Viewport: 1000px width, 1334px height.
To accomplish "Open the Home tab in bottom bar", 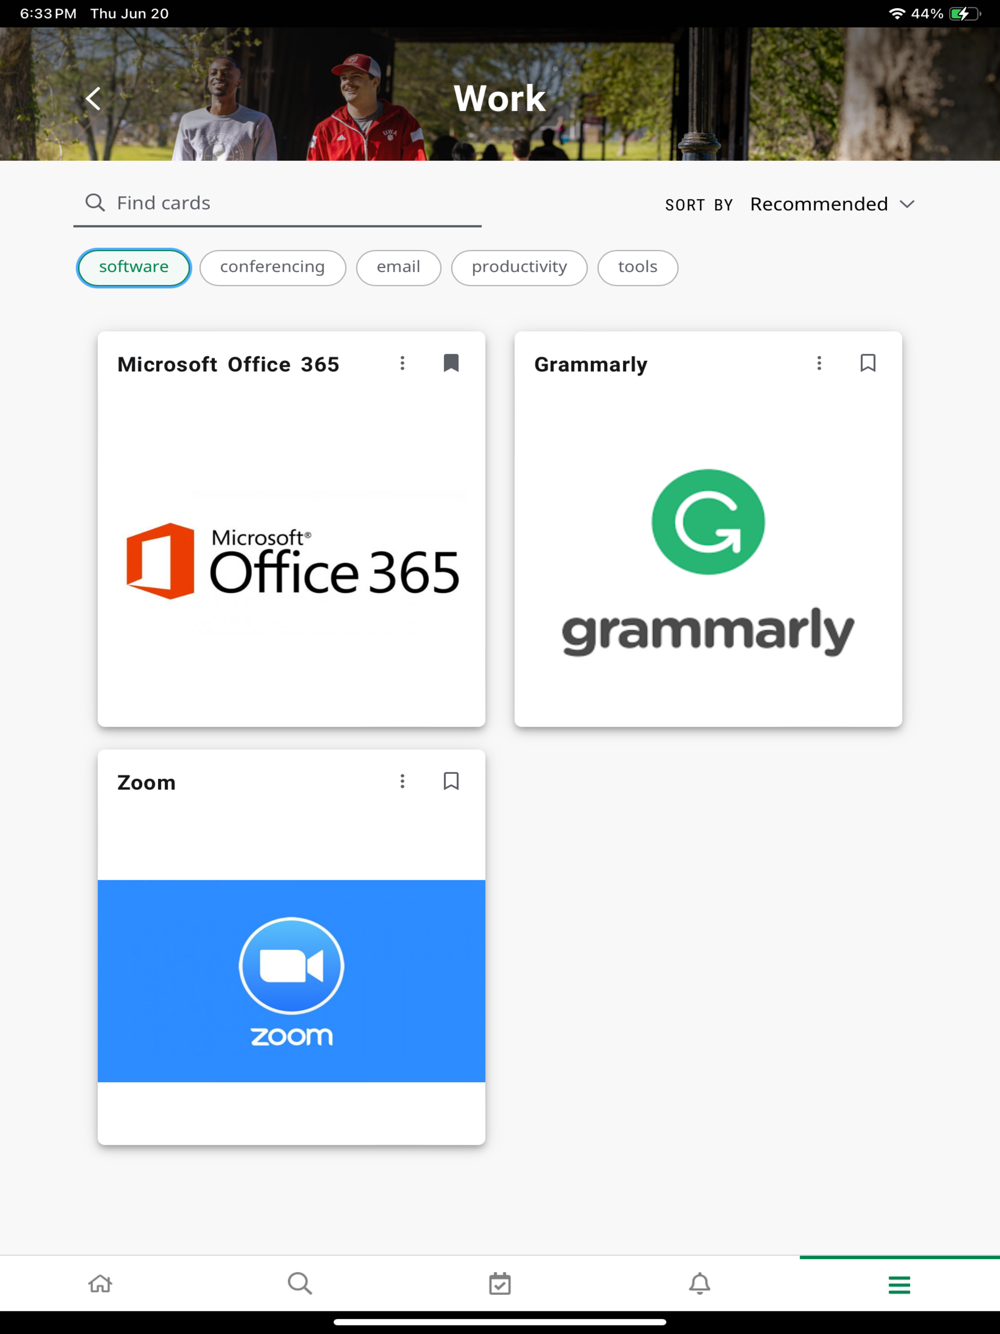I will point(100,1283).
